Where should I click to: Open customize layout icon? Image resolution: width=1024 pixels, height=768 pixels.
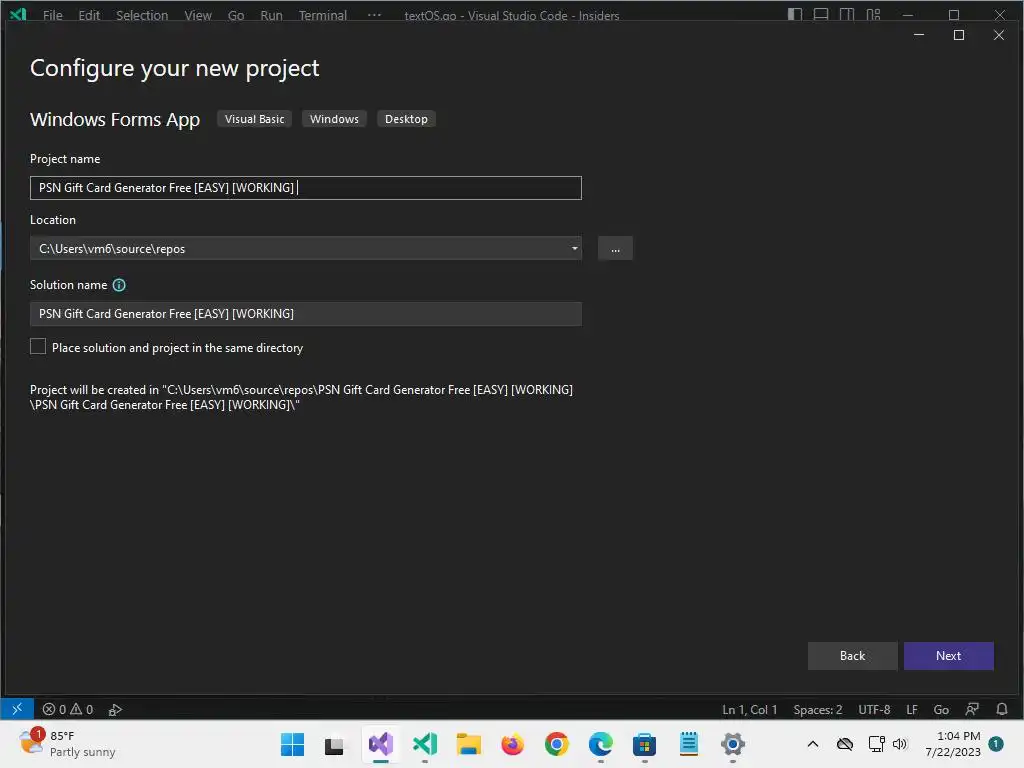[x=873, y=14]
